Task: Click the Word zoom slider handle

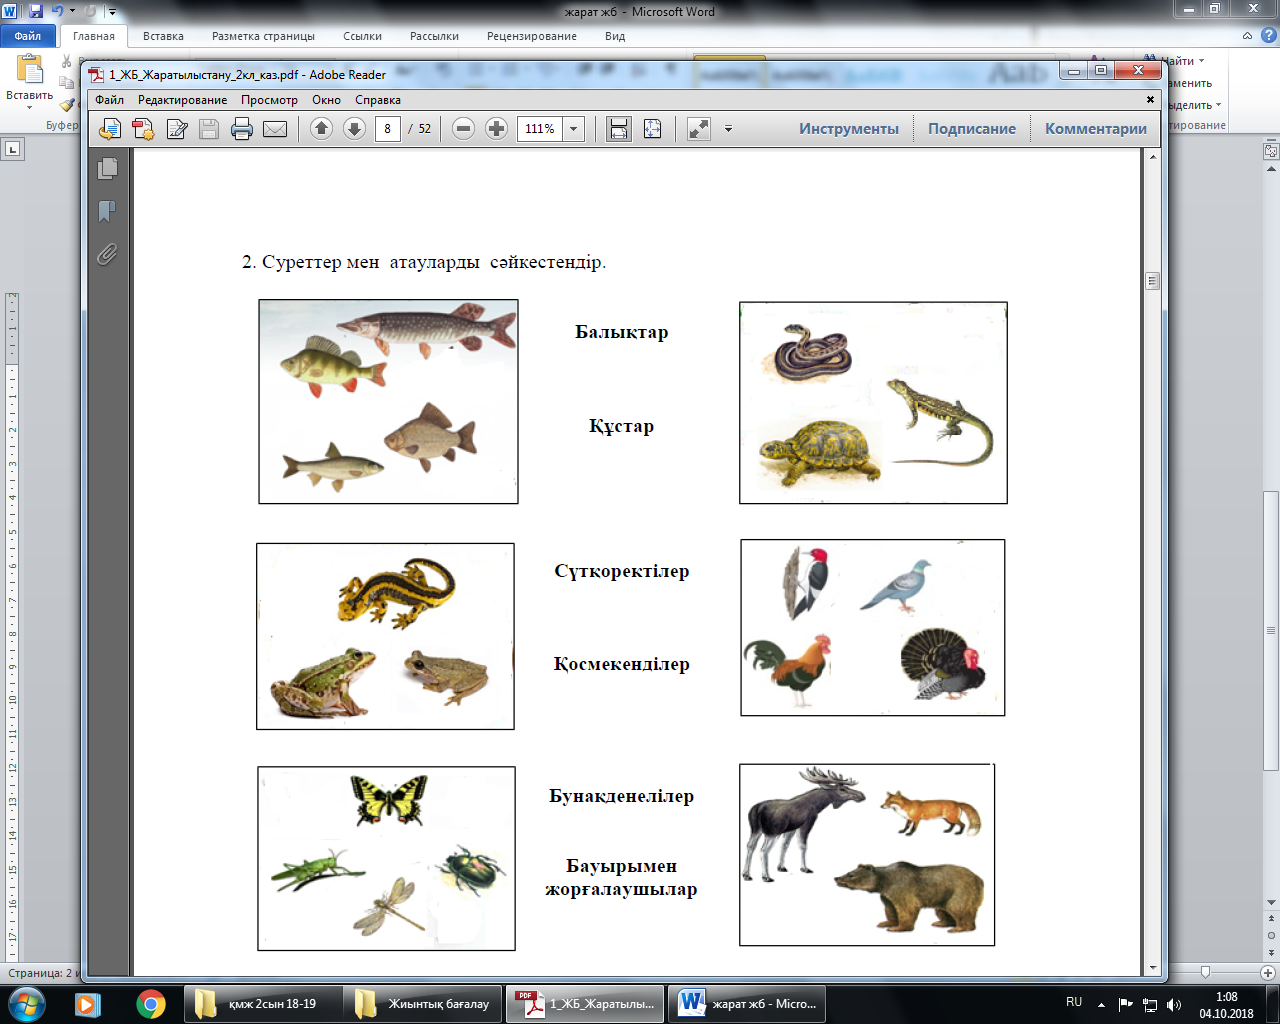Action: [x=1205, y=972]
